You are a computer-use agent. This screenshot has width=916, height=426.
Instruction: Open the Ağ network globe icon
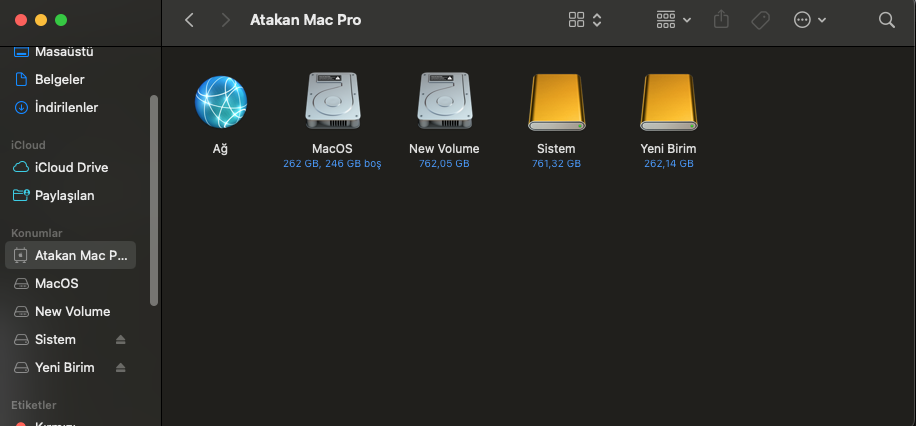click(220, 102)
